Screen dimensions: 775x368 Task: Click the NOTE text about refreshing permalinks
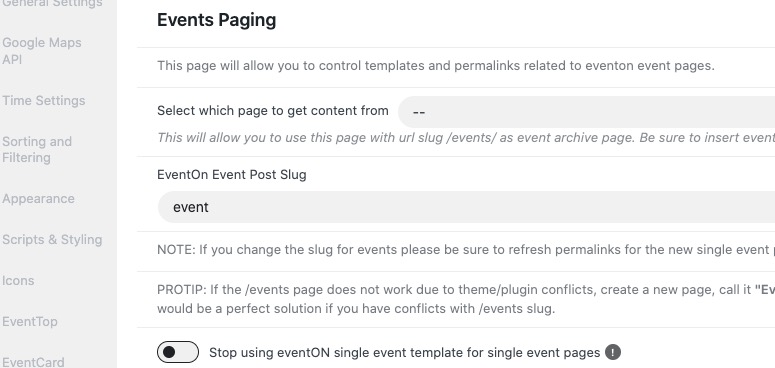(x=466, y=249)
